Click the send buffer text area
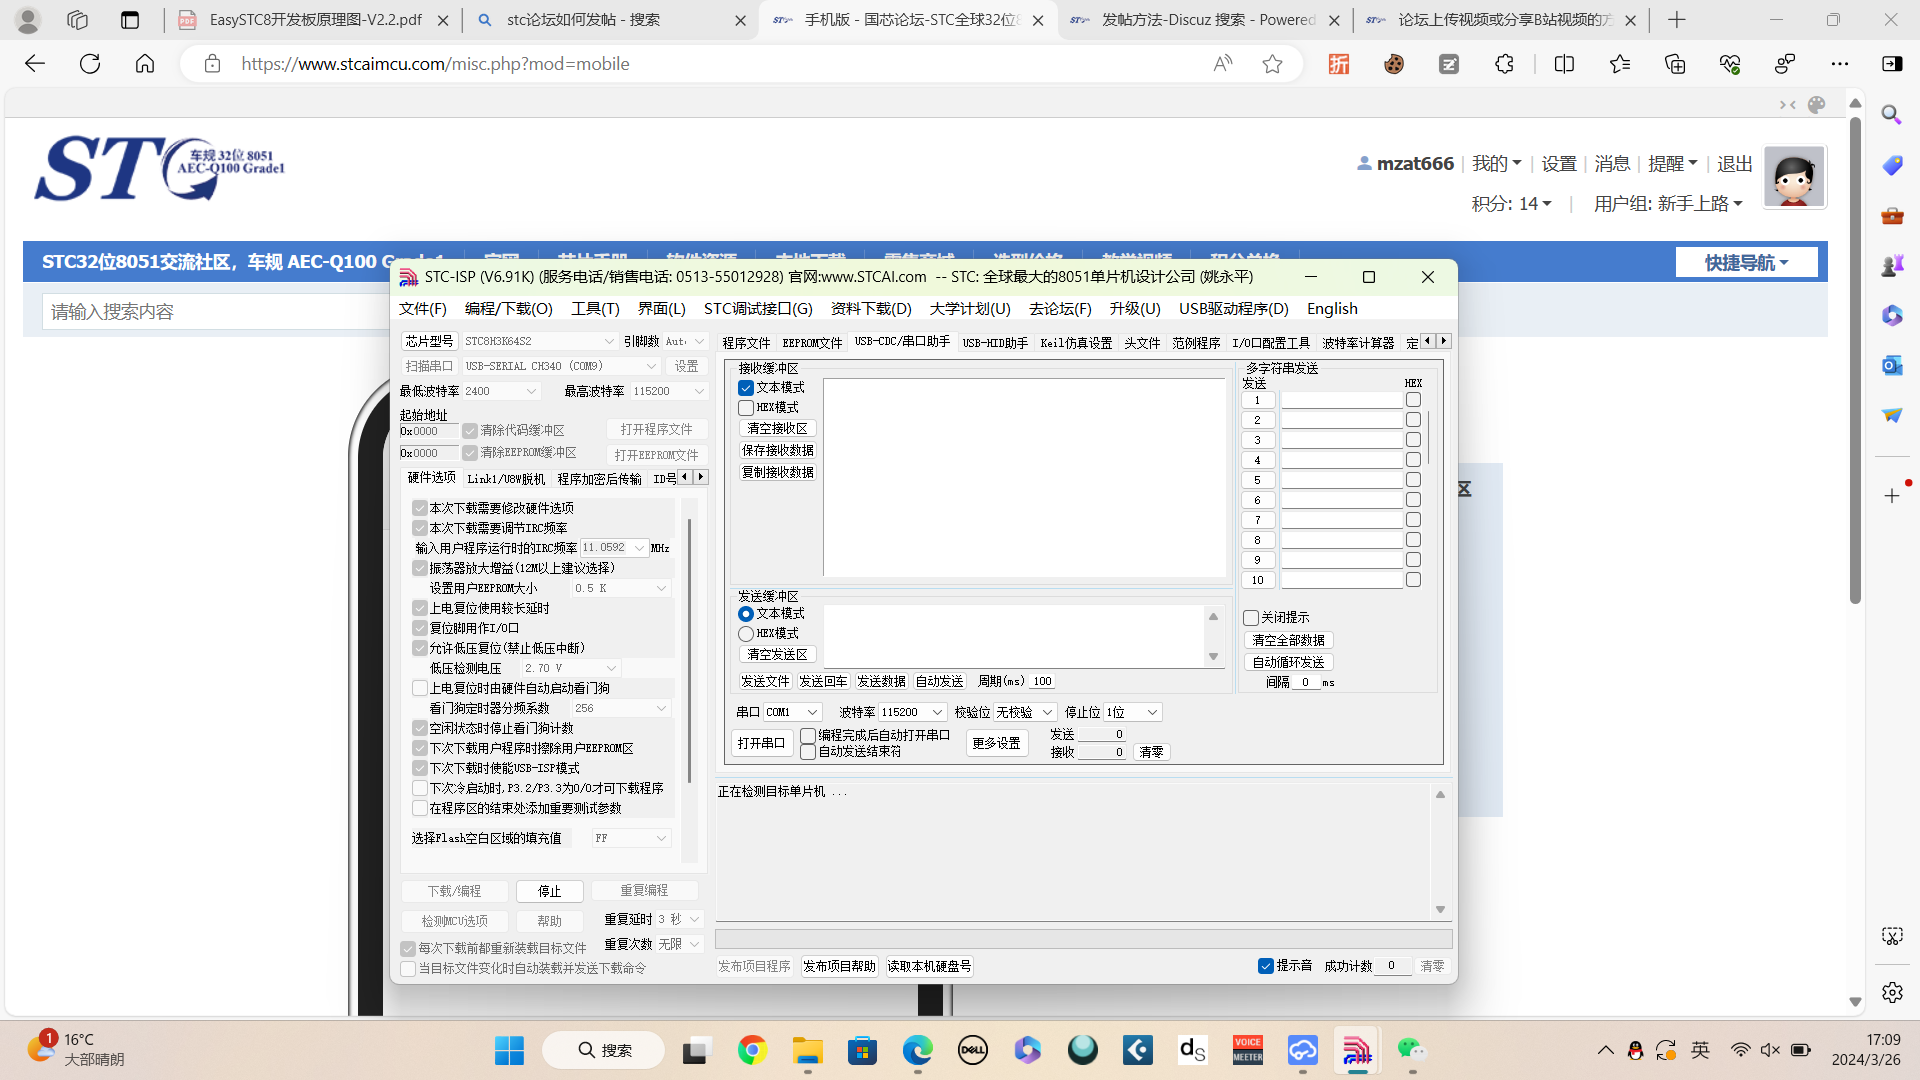Image resolution: width=1920 pixels, height=1080 pixels. pos(1015,636)
